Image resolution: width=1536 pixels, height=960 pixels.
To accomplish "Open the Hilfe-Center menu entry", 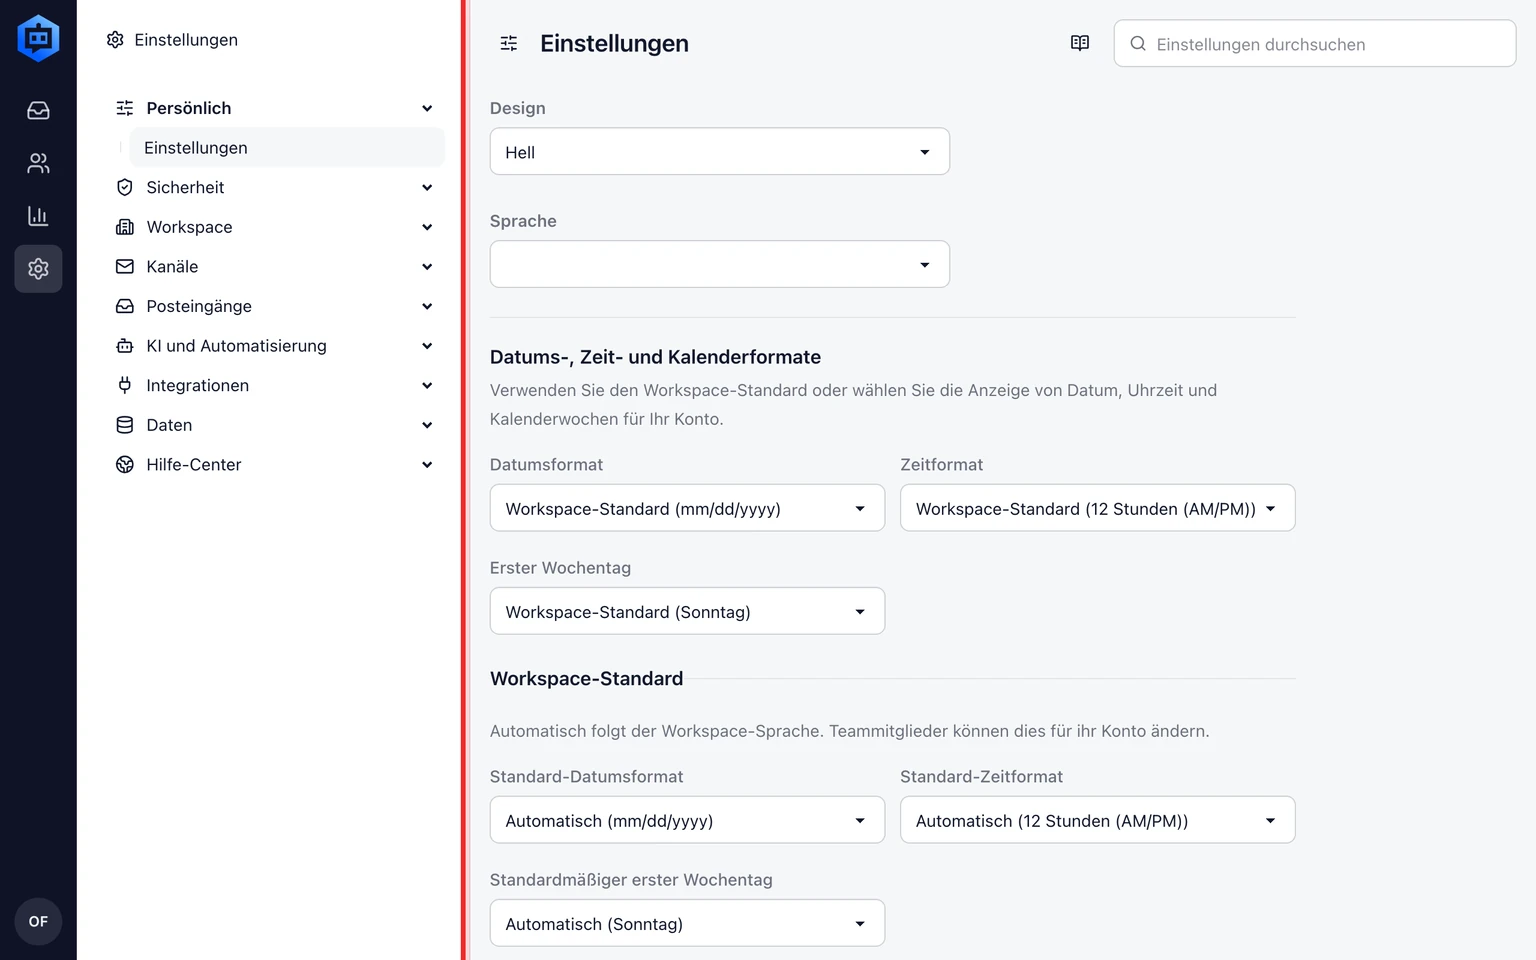I will (275, 465).
